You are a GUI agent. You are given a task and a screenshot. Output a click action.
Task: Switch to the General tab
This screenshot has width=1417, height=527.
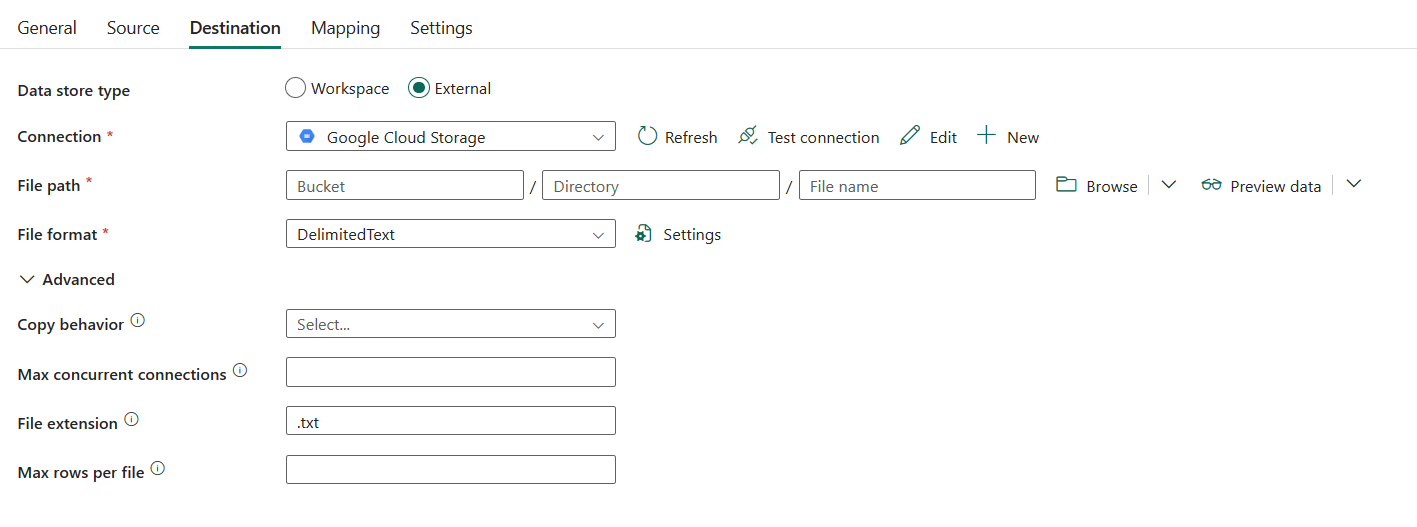47,28
